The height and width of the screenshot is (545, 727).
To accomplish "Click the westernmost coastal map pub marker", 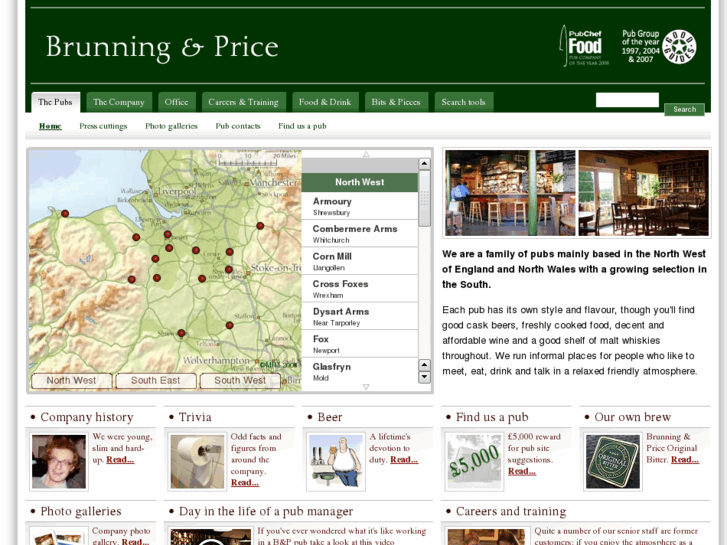I will coord(65,214).
